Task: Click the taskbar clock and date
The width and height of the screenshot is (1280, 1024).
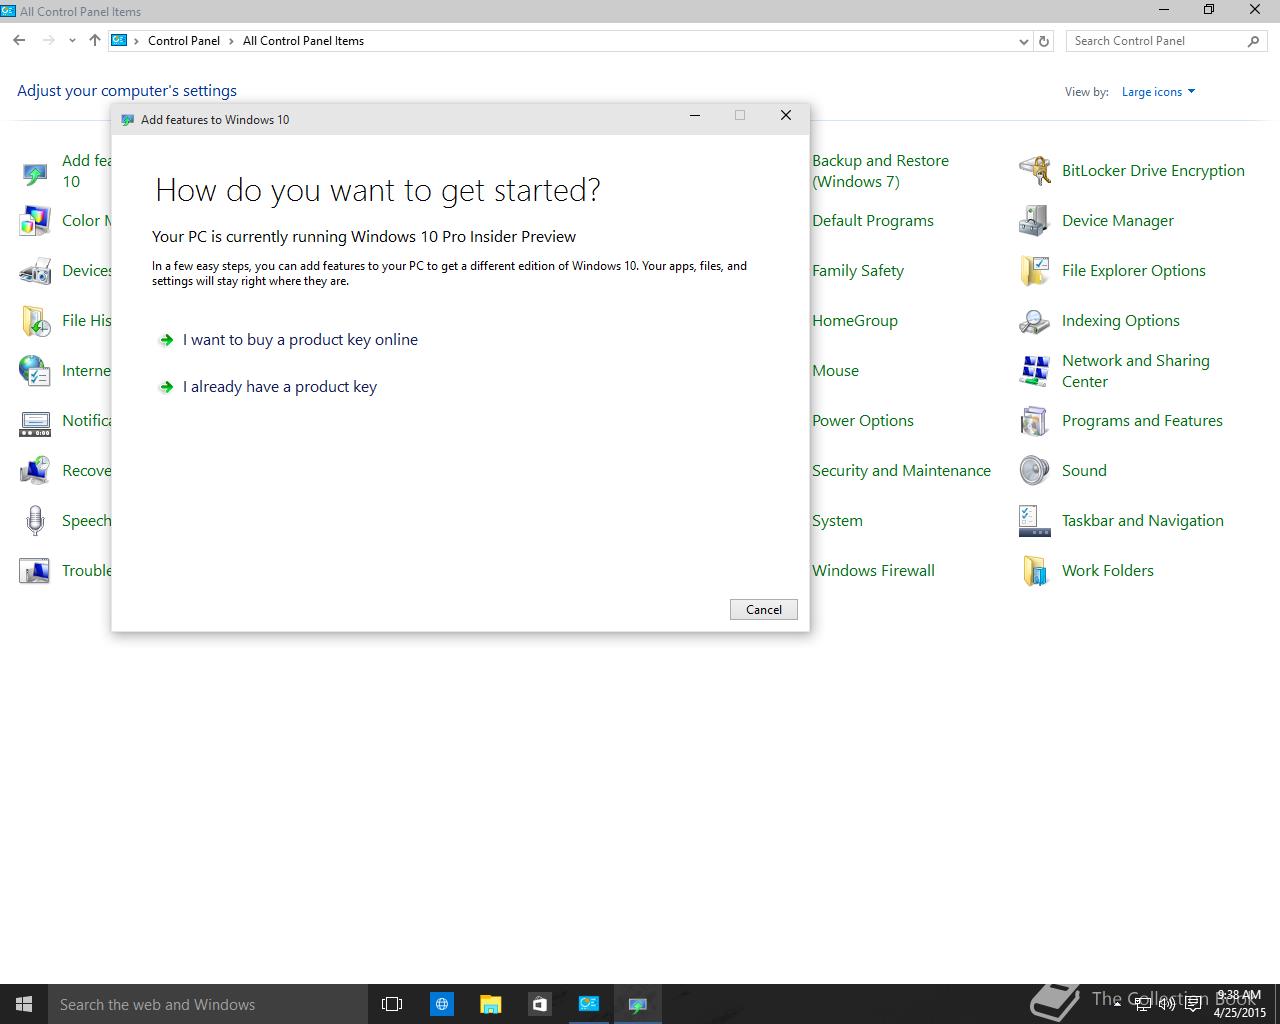Action: coord(1240,1004)
